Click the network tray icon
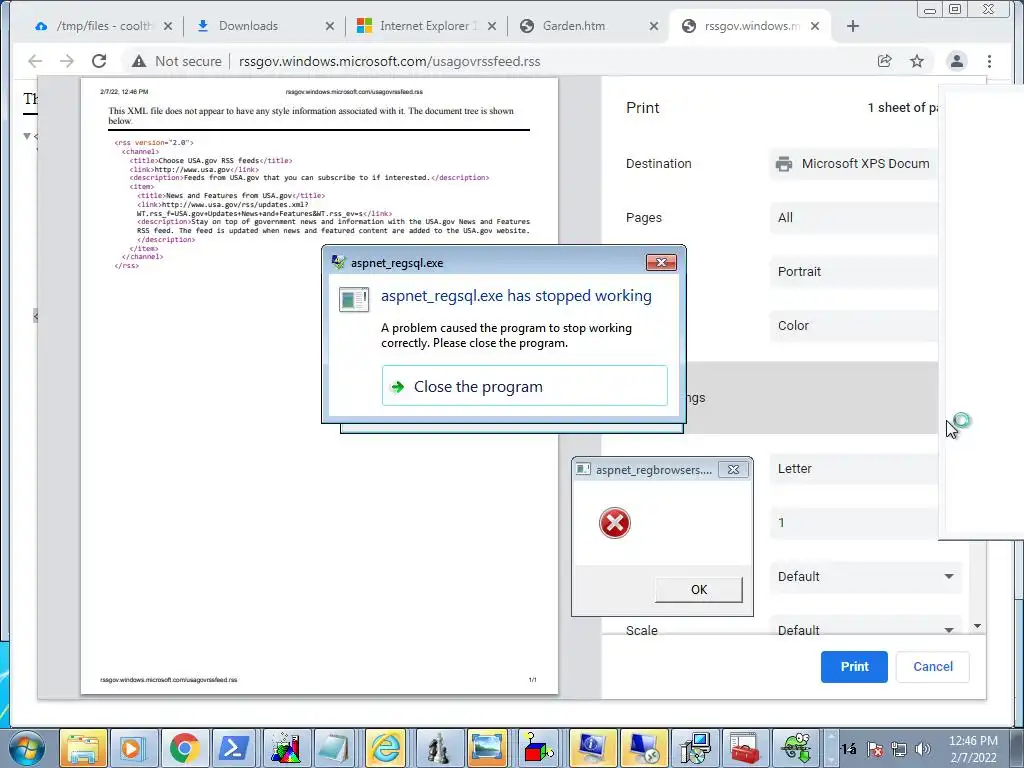Image resolution: width=1024 pixels, height=768 pixels. (899, 749)
